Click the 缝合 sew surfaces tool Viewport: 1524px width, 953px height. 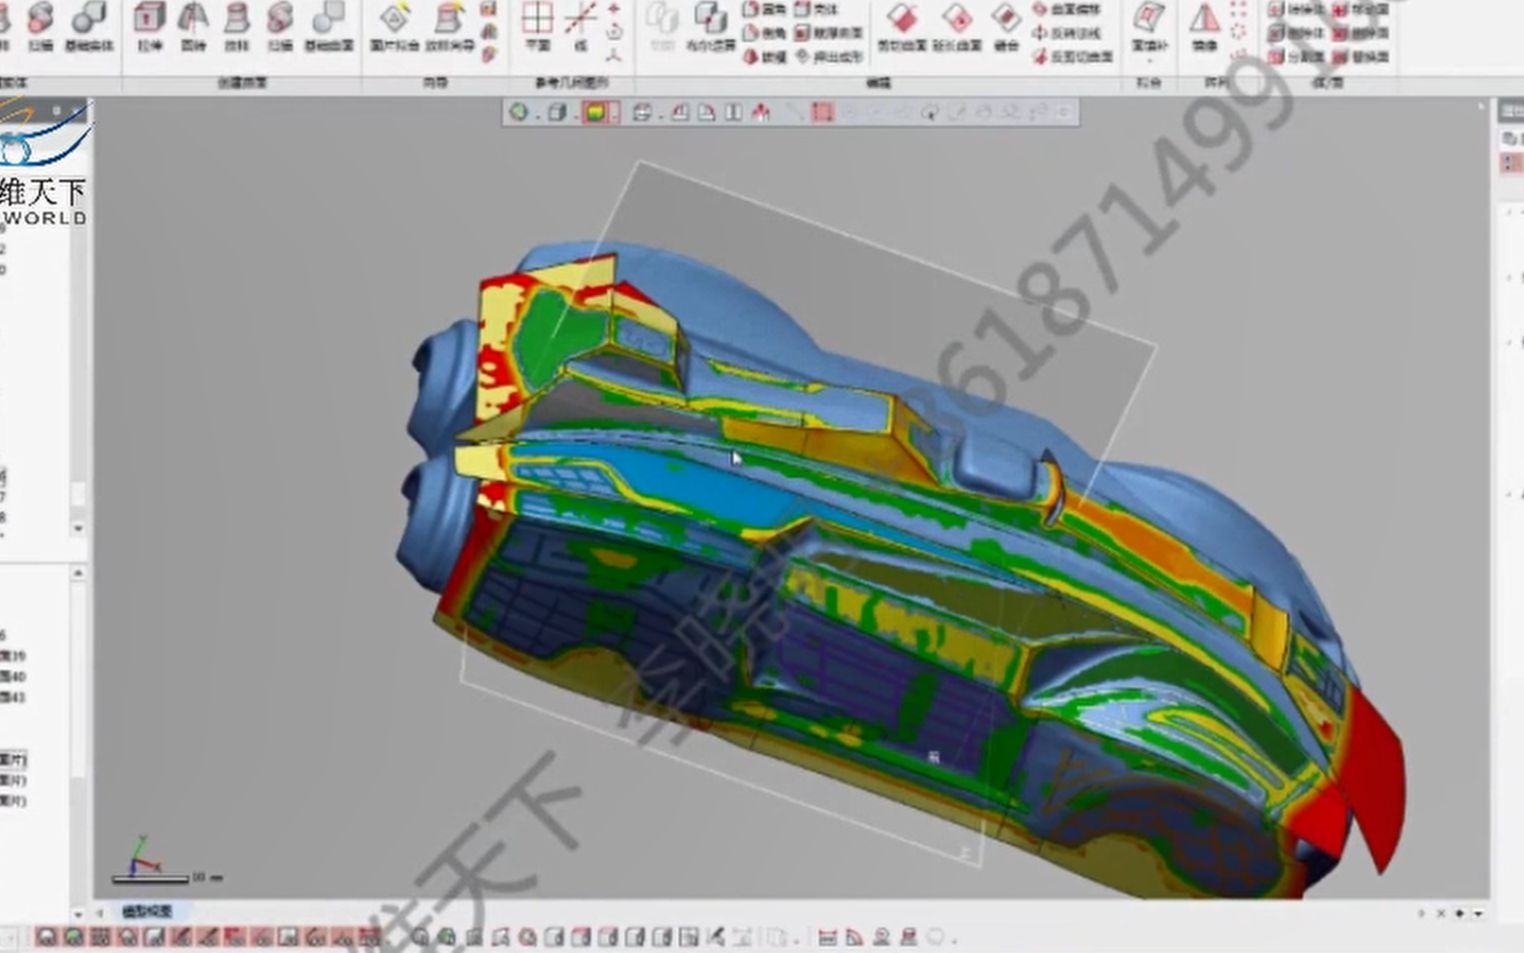pyautogui.click(x=1006, y=26)
